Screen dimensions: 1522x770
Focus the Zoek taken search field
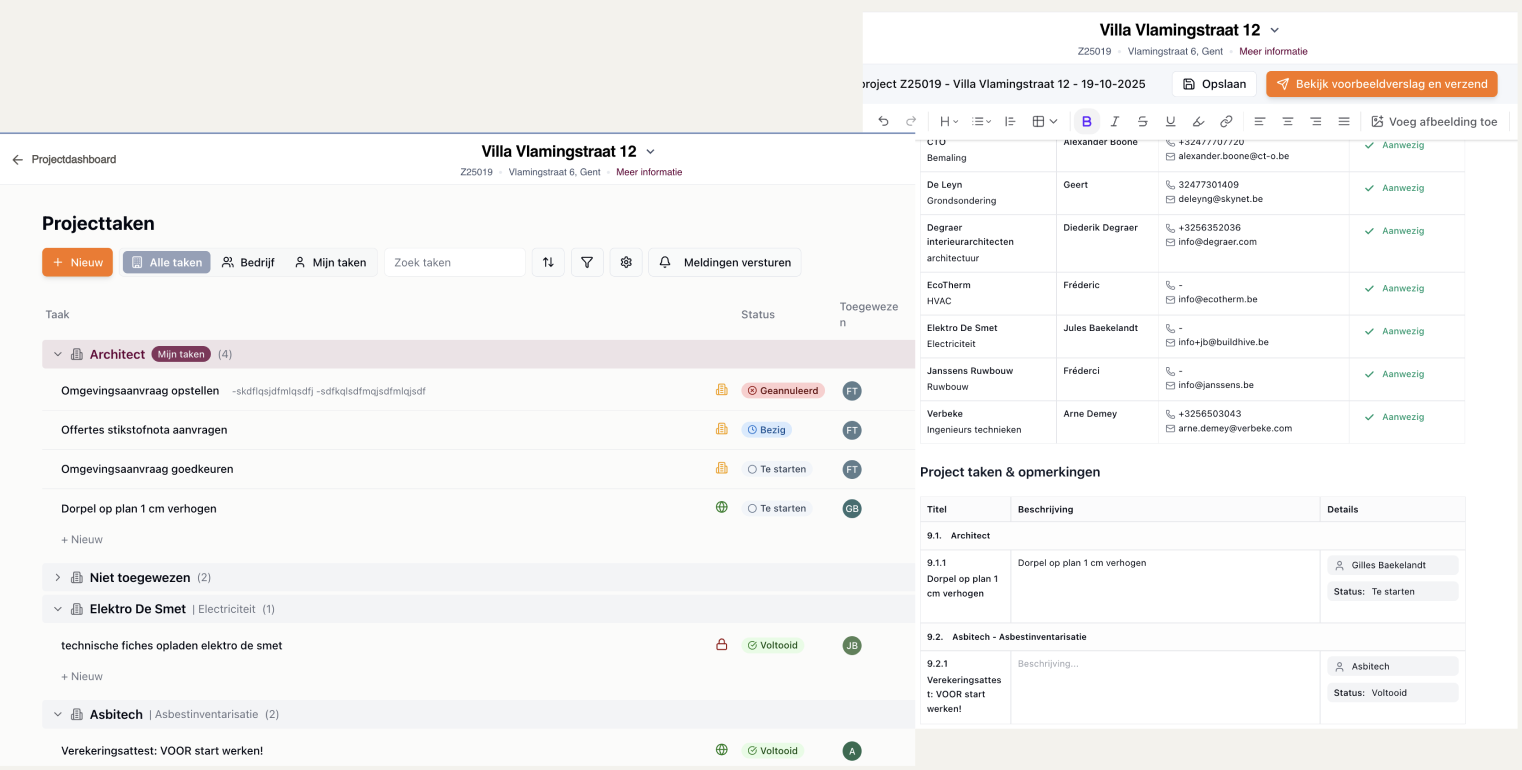pos(455,263)
